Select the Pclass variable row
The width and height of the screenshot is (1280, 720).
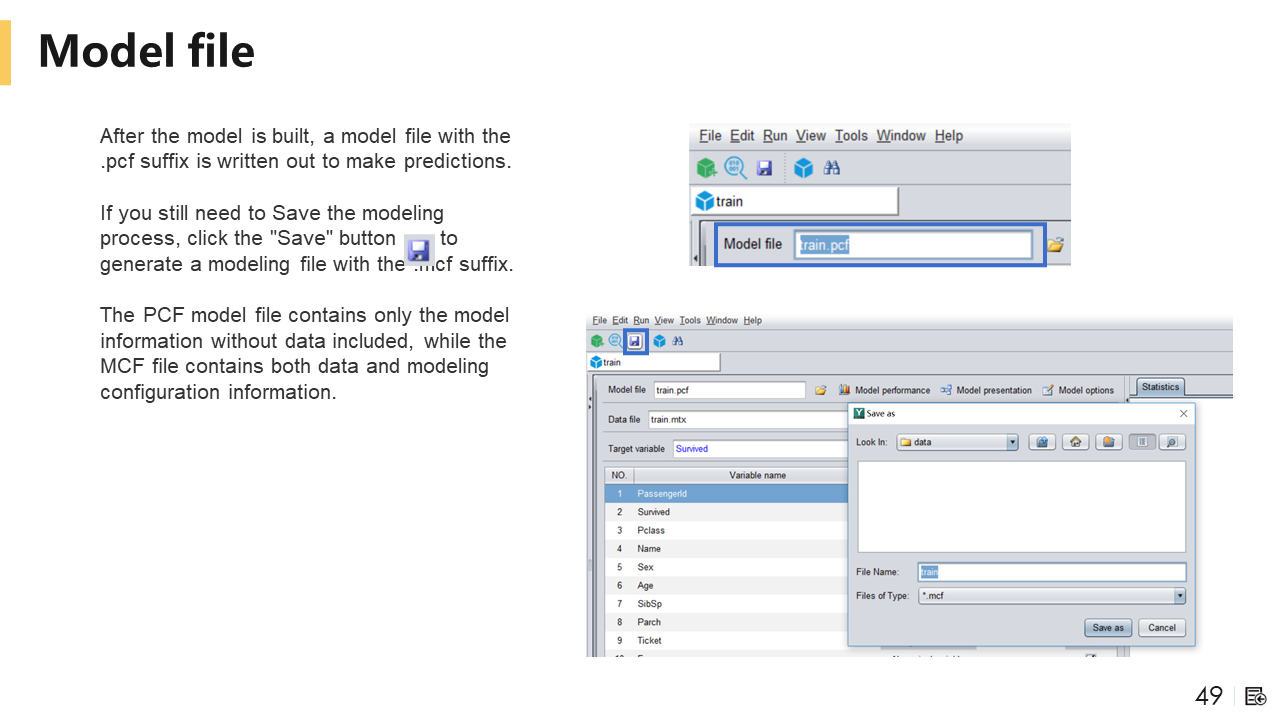point(726,530)
